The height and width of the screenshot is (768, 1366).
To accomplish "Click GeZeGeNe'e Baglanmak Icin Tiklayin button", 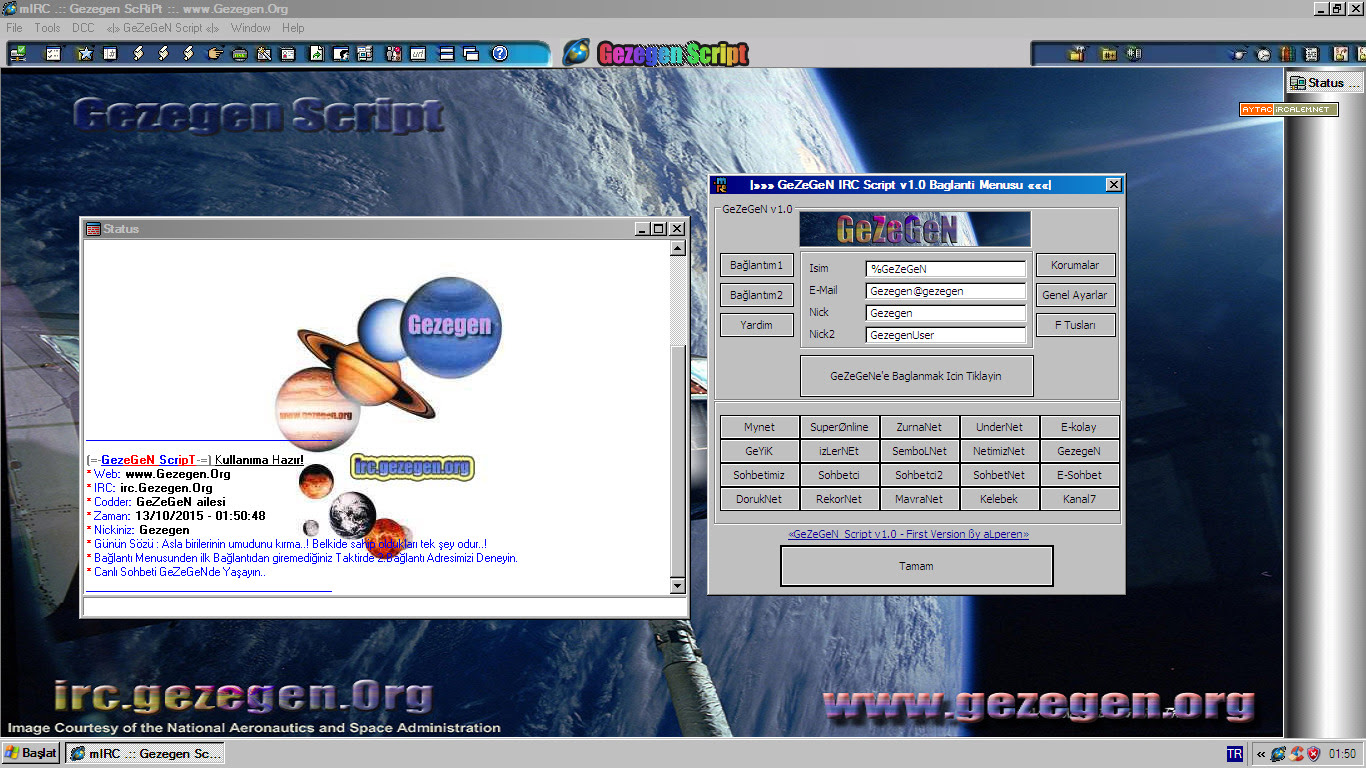I will [916, 376].
